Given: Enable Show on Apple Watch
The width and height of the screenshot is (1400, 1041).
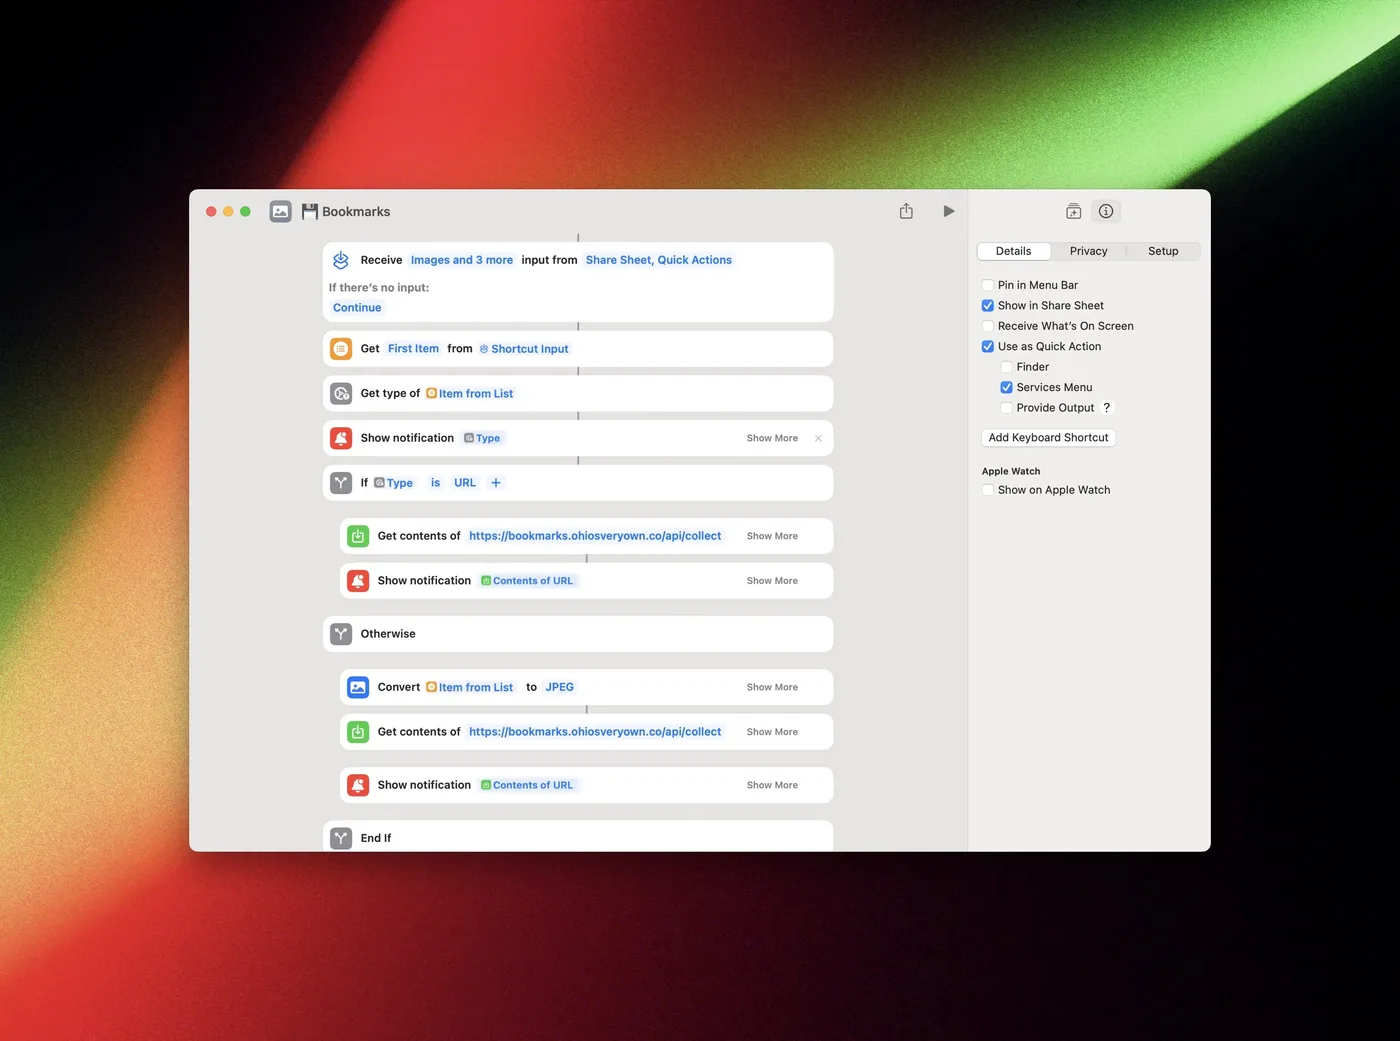Looking at the screenshot, I should (988, 490).
